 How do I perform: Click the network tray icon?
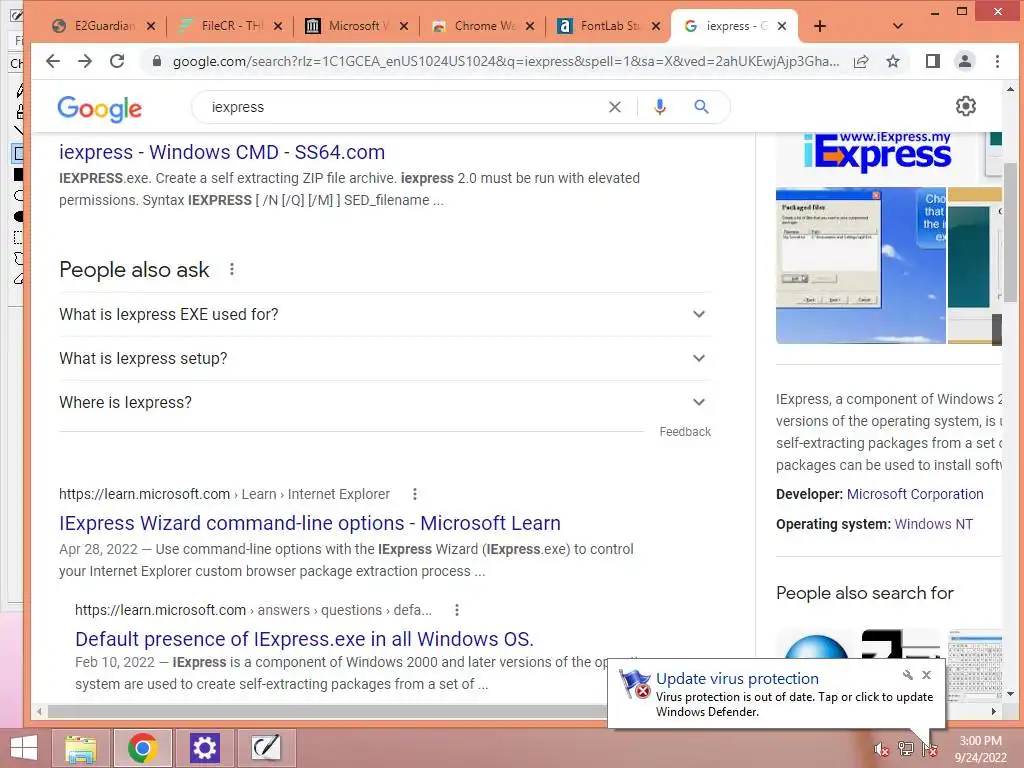pyautogui.click(x=906, y=749)
